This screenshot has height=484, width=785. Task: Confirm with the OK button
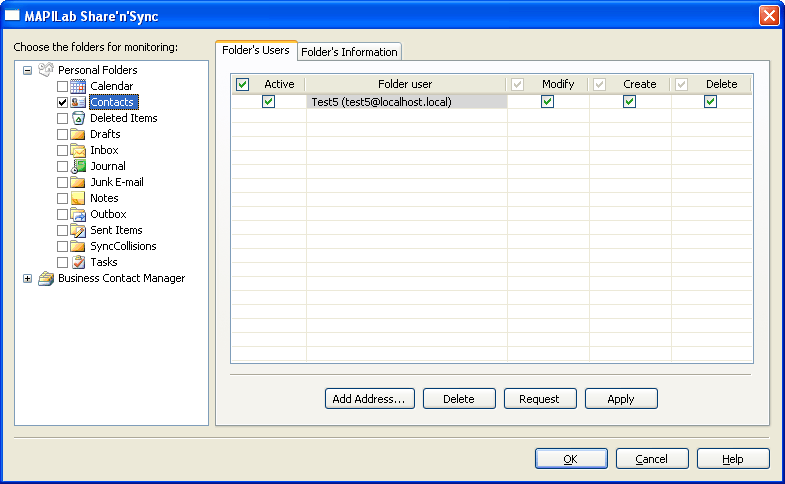tap(571, 459)
